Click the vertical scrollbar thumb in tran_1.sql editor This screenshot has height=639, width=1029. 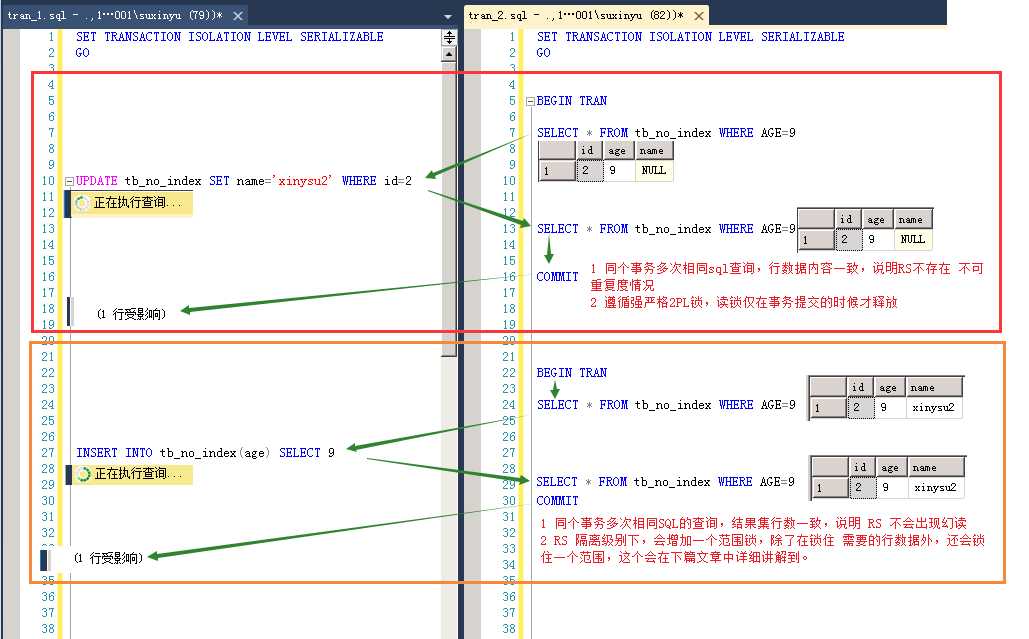click(x=449, y=209)
